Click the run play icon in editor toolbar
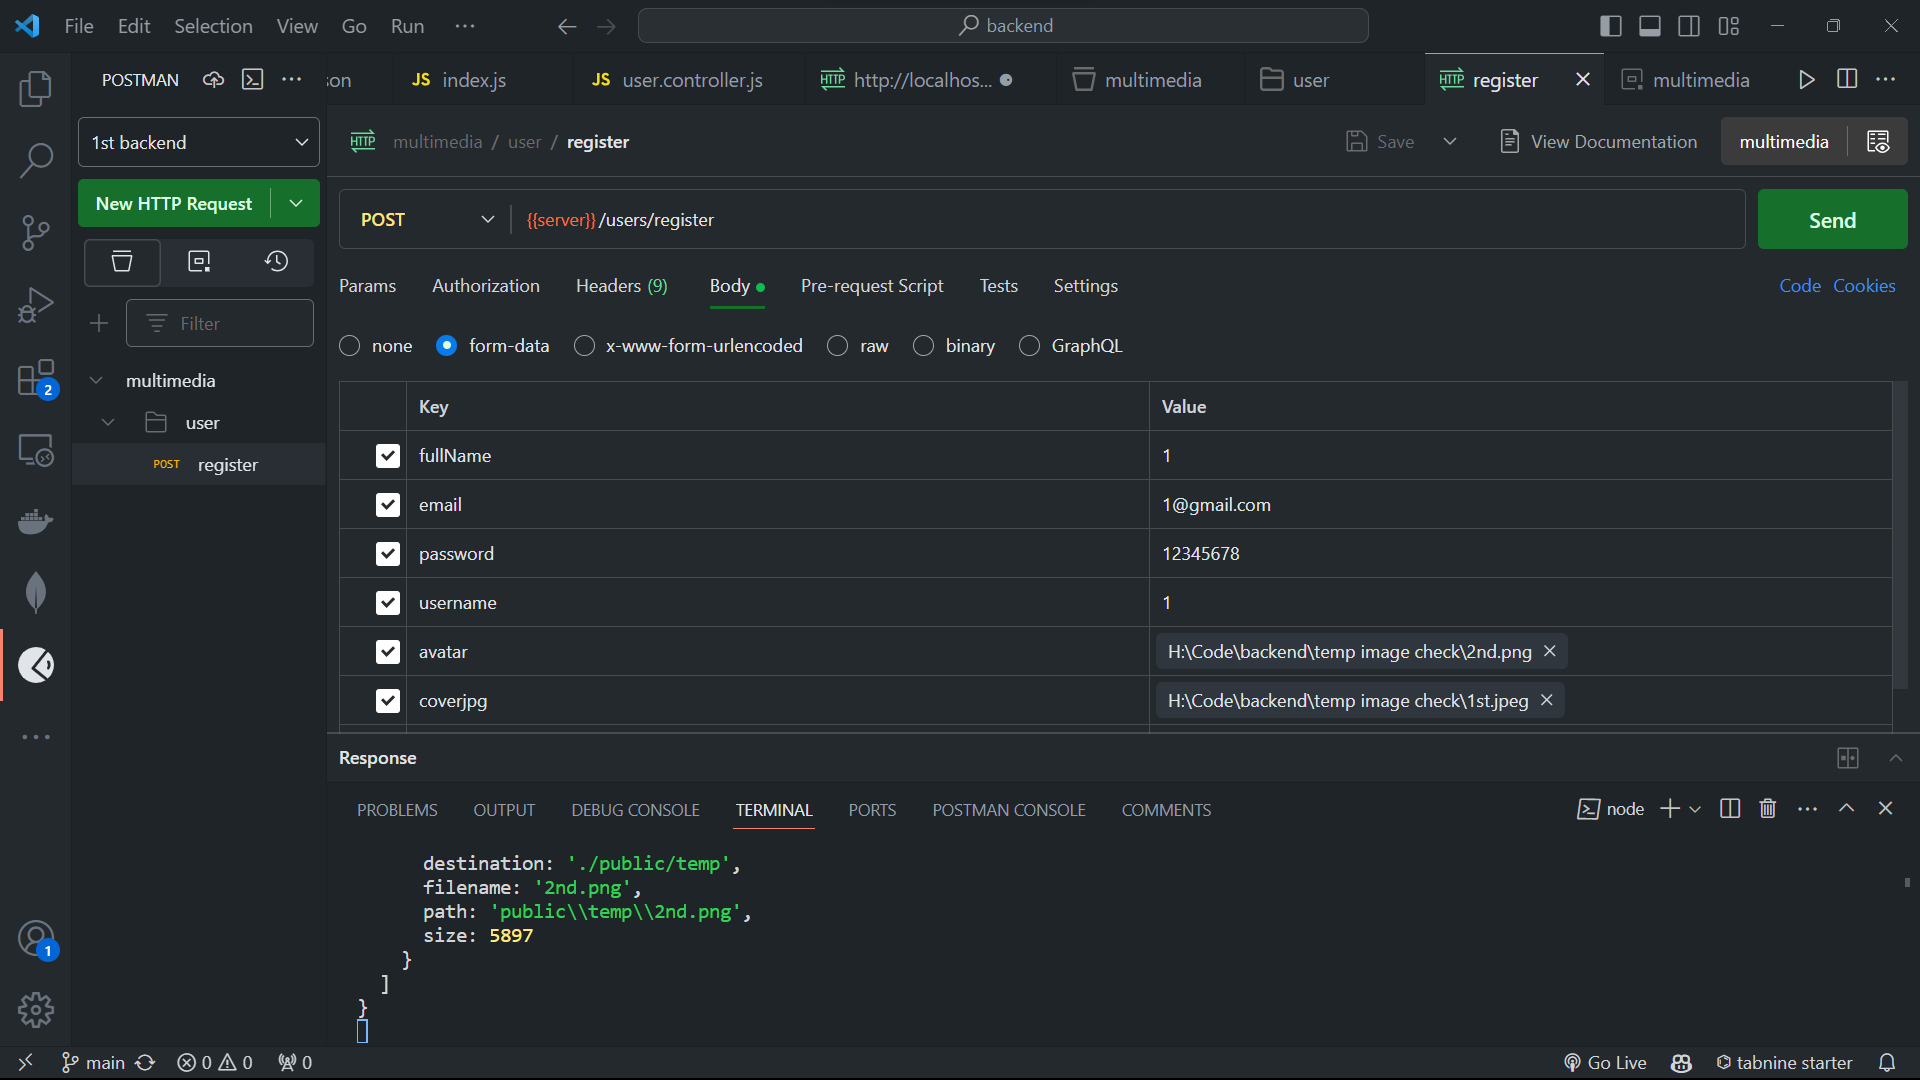Viewport: 1920px width, 1080px height. tap(1806, 80)
